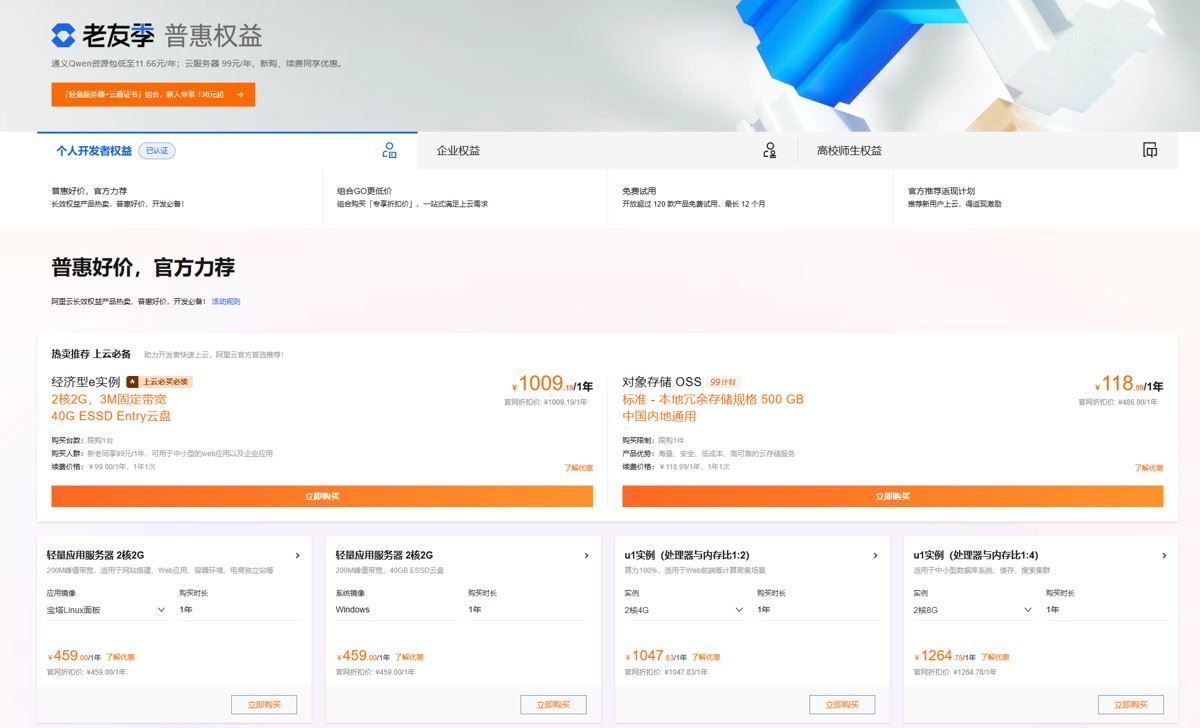Click 立即购买 for 经济型e实例
The width and height of the screenshot is (1200, 728).
[x=322, y=496]
